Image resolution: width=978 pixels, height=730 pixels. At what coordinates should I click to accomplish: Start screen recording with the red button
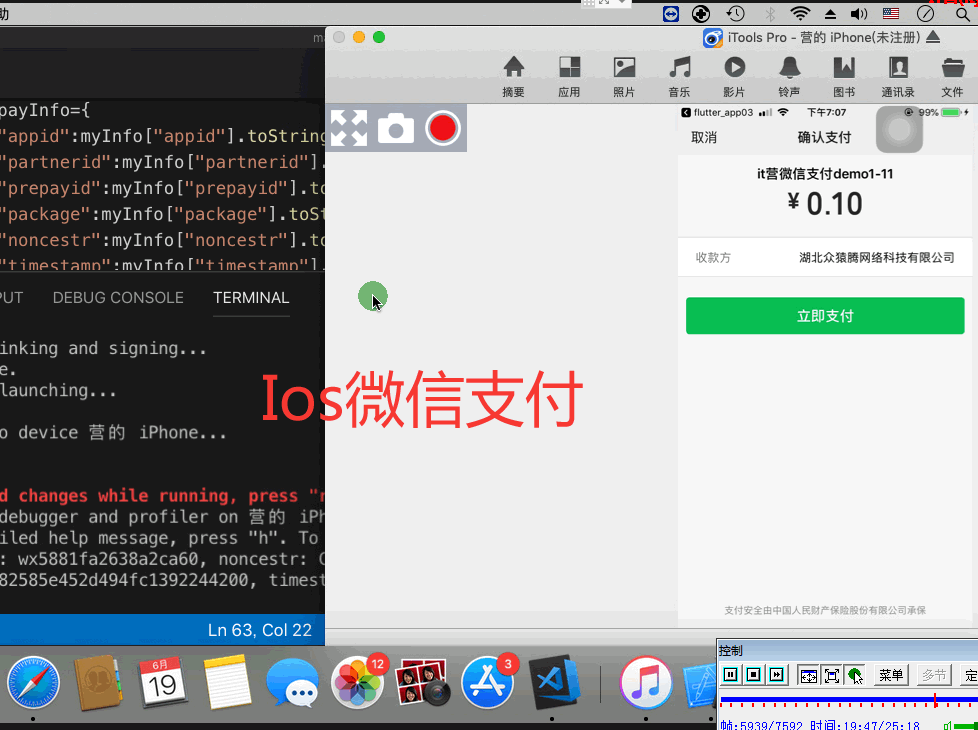point(443,128)
